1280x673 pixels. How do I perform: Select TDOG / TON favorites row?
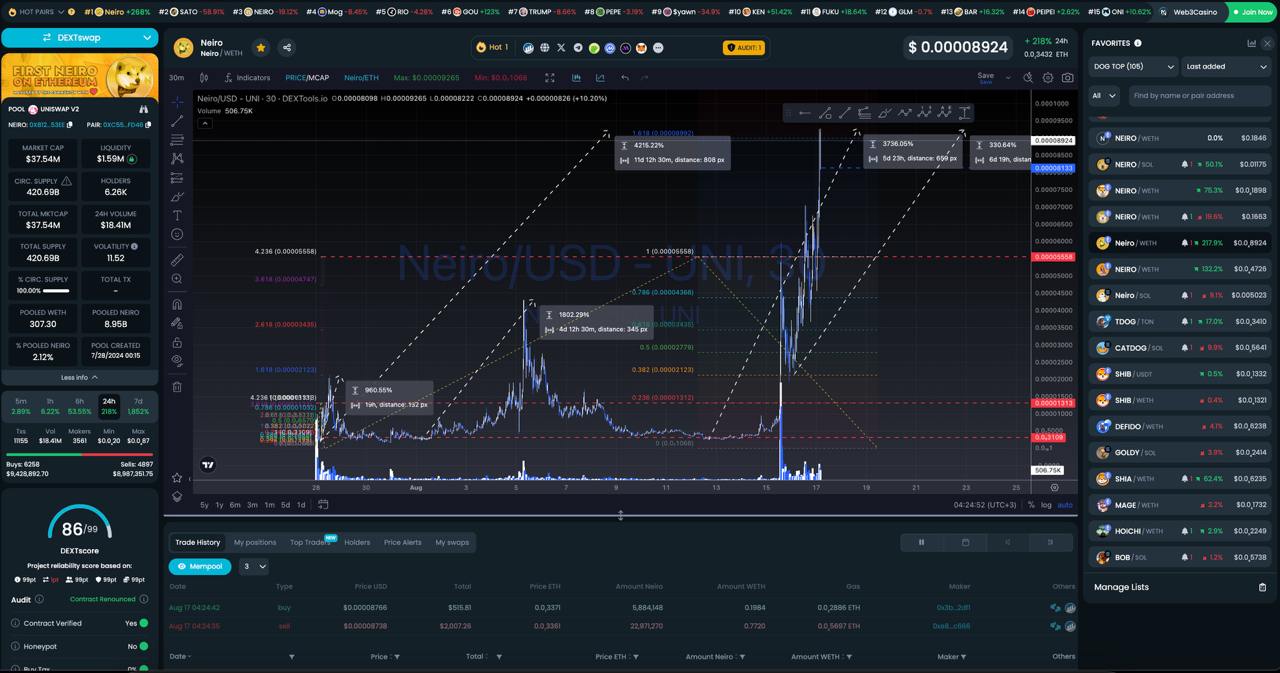click(x=1182, y=322)
